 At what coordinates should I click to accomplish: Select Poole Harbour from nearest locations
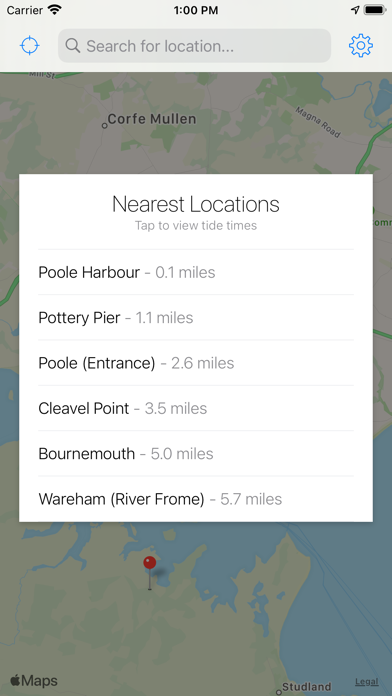click(196, 272)
